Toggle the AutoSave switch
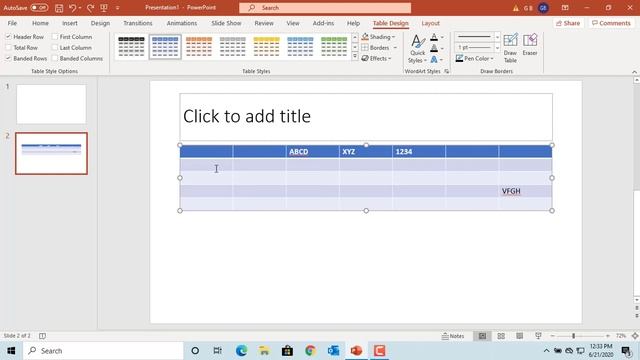This screenshot has height=360, width=640. pos(39,8)
